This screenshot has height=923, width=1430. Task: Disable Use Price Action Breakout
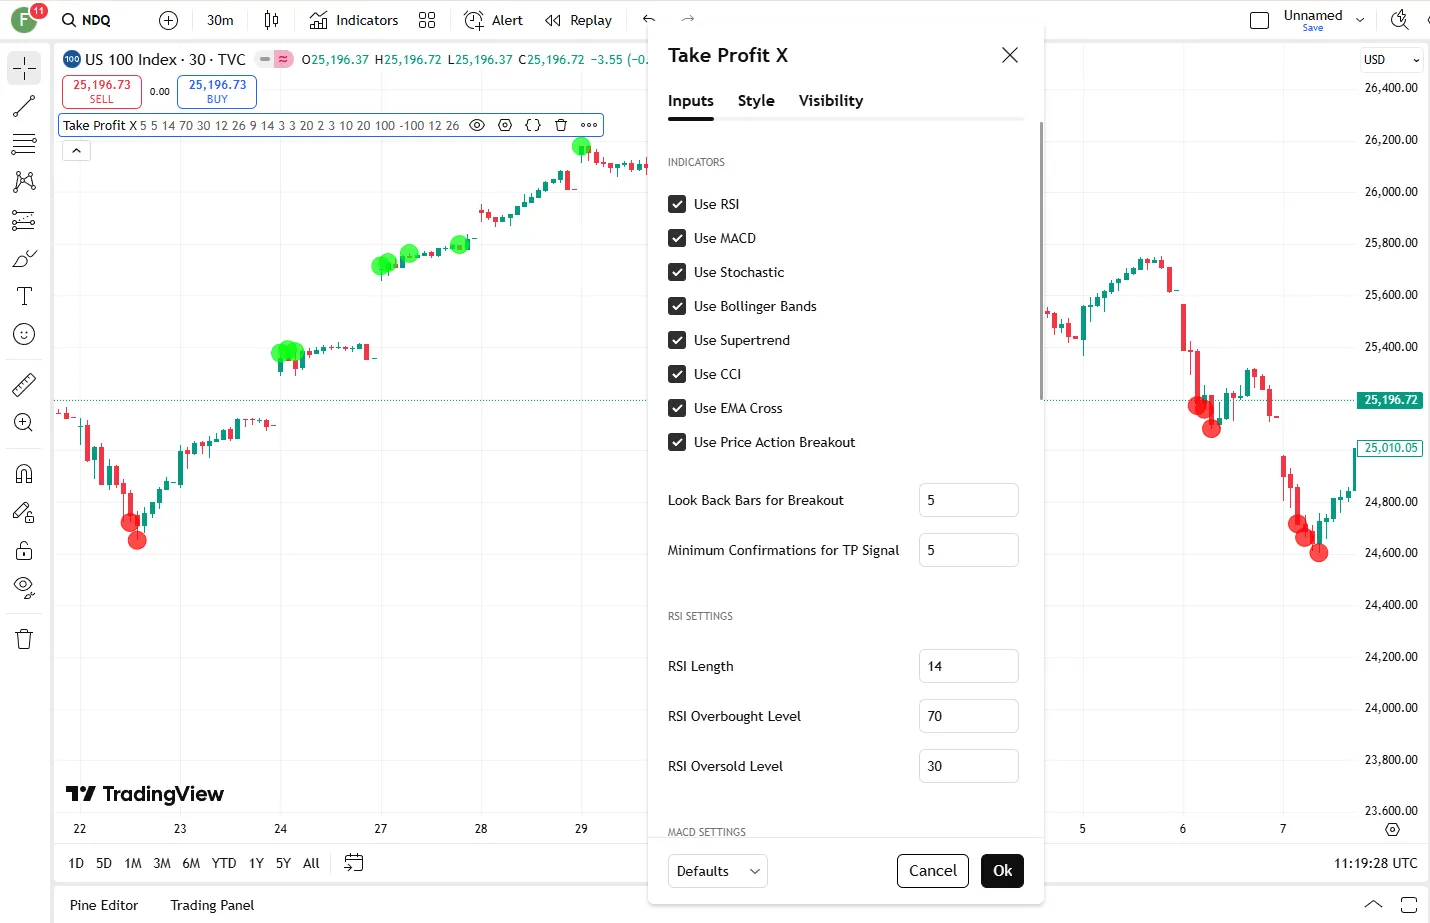pos(677,442)
